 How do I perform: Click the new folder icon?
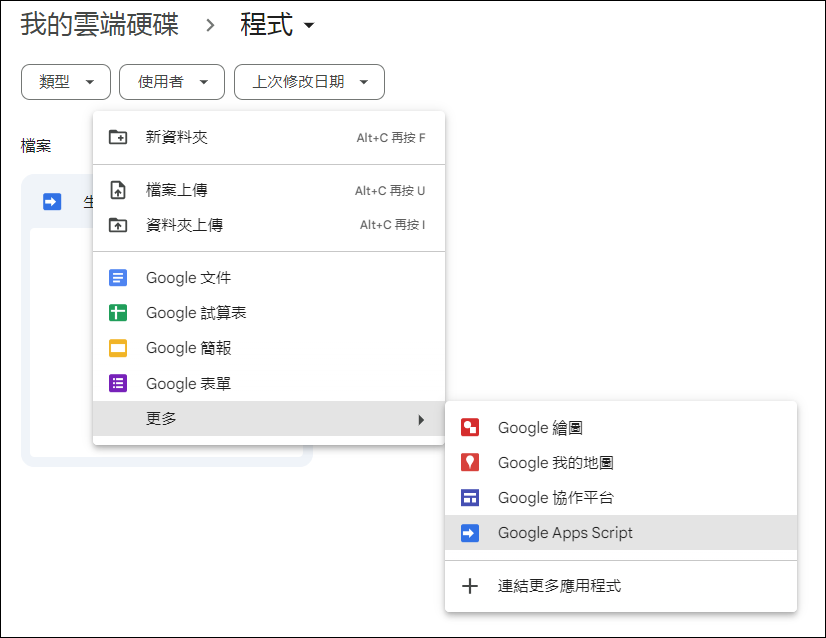pos(117,138)
